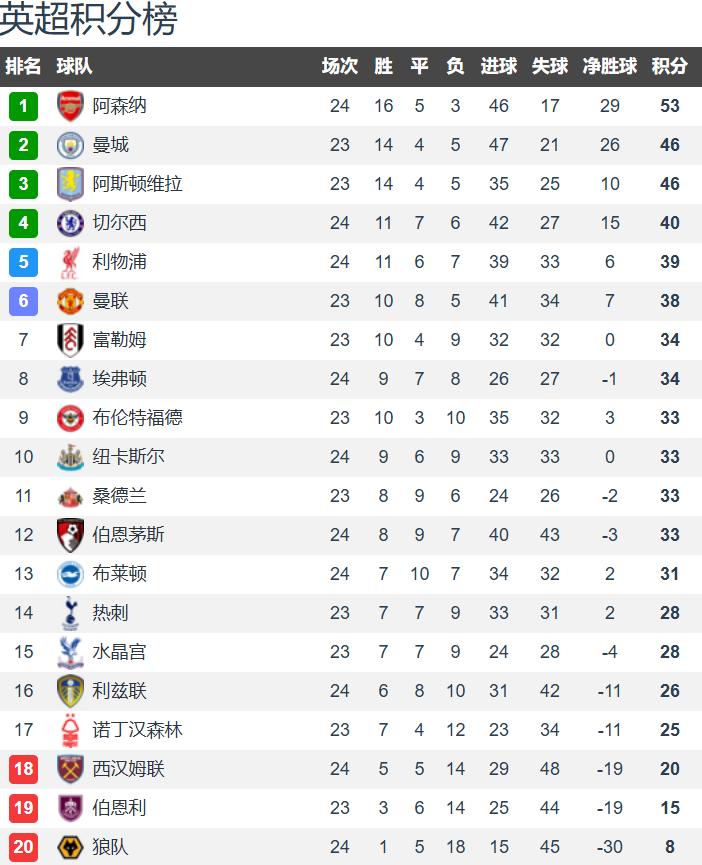Open team link 富勒姆

pos(119,340)
